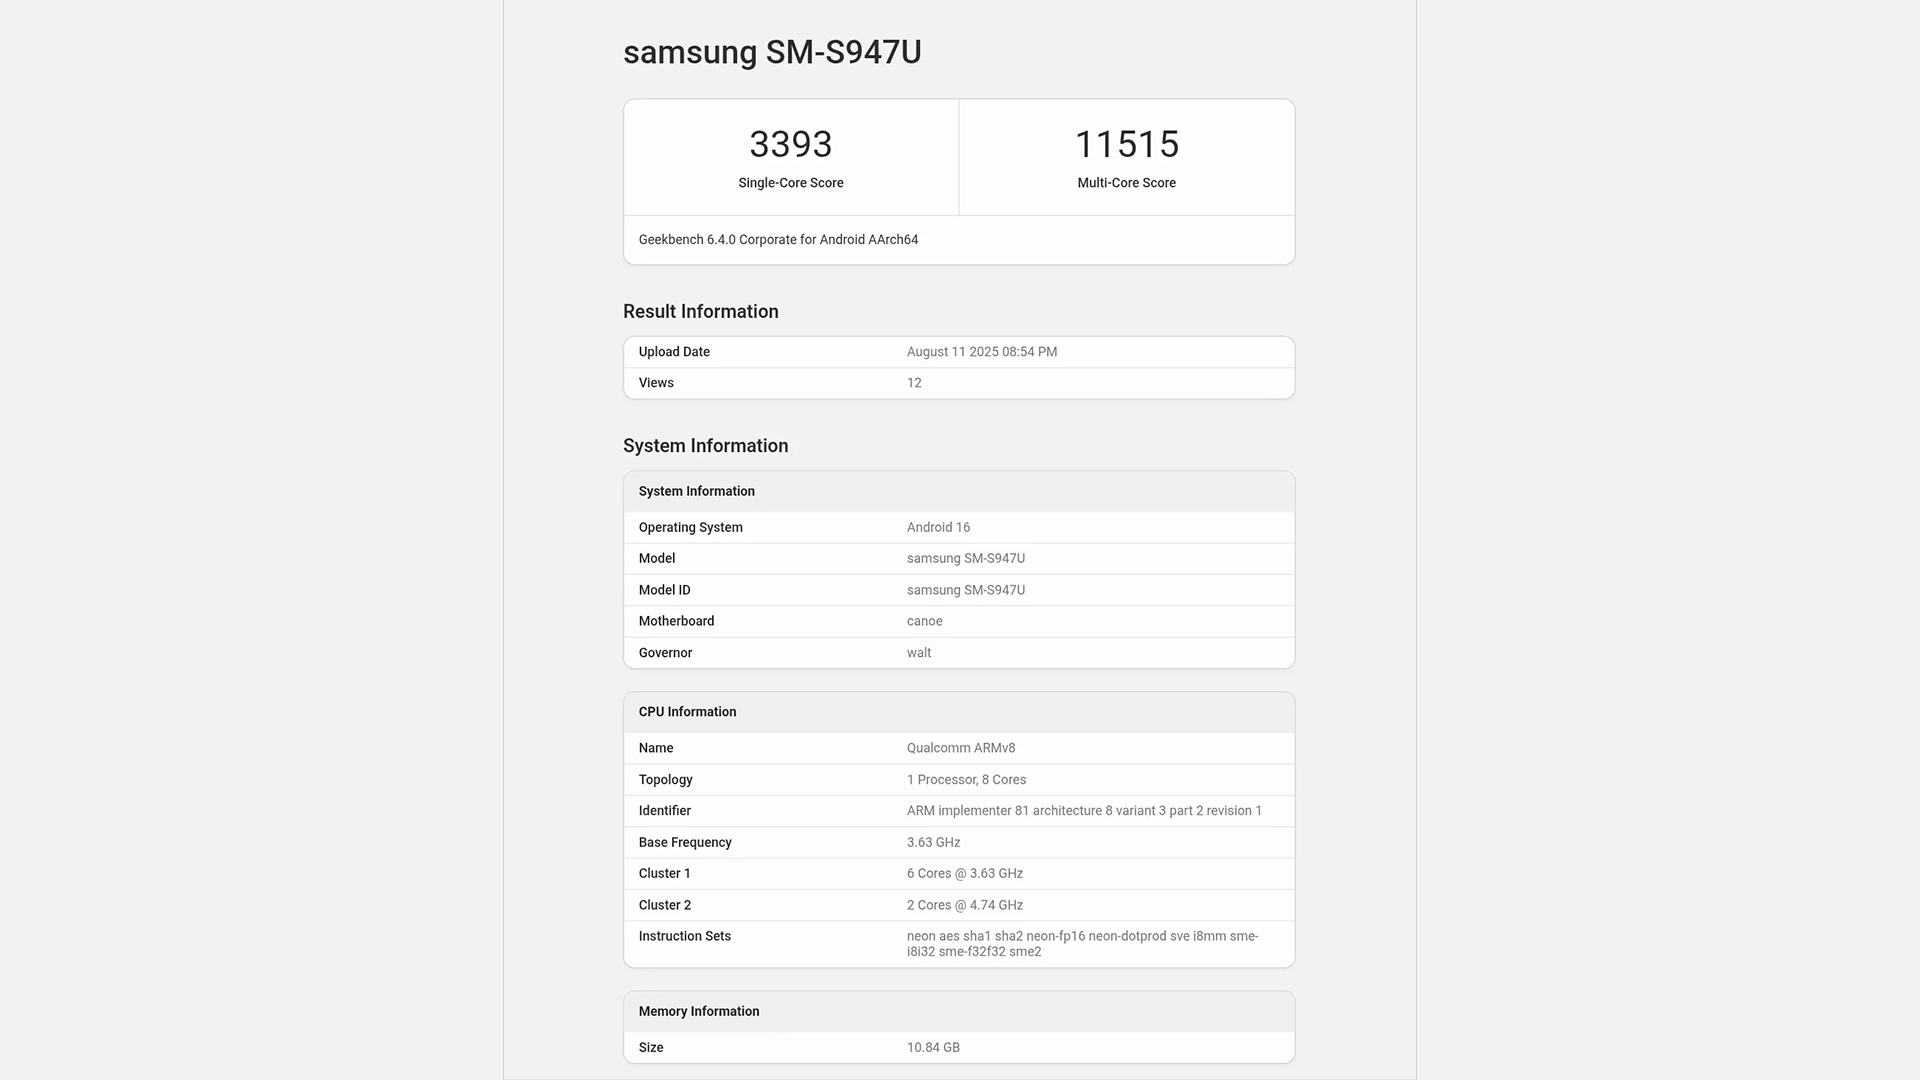Viewport: 1920px width, 1080px height.
Task: Click the Geekbench 6.4.0 Corporate version text
Action: tap(778, 240)
